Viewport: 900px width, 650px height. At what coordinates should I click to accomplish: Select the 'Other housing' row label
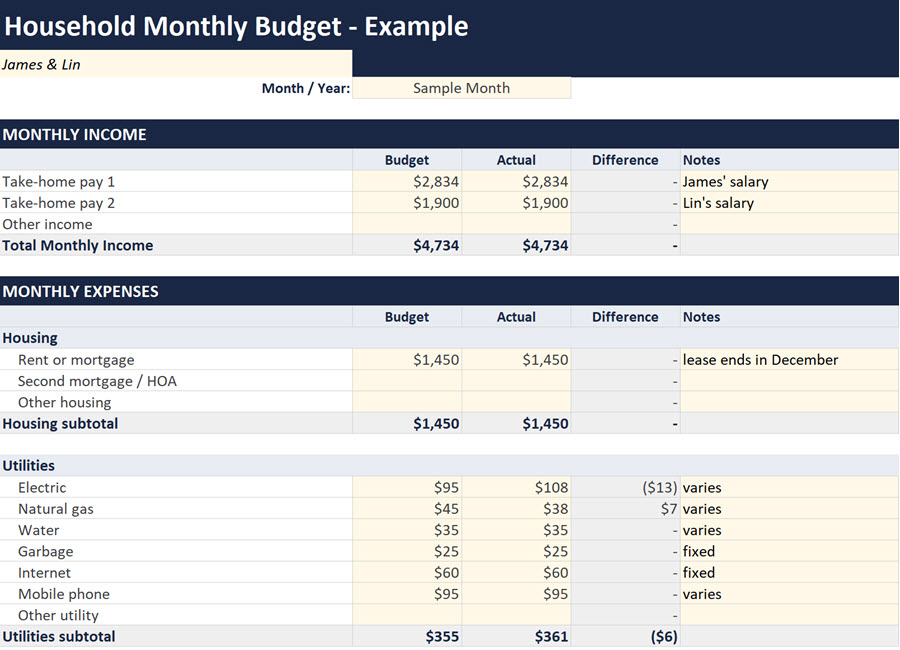[x=64, y=403]
